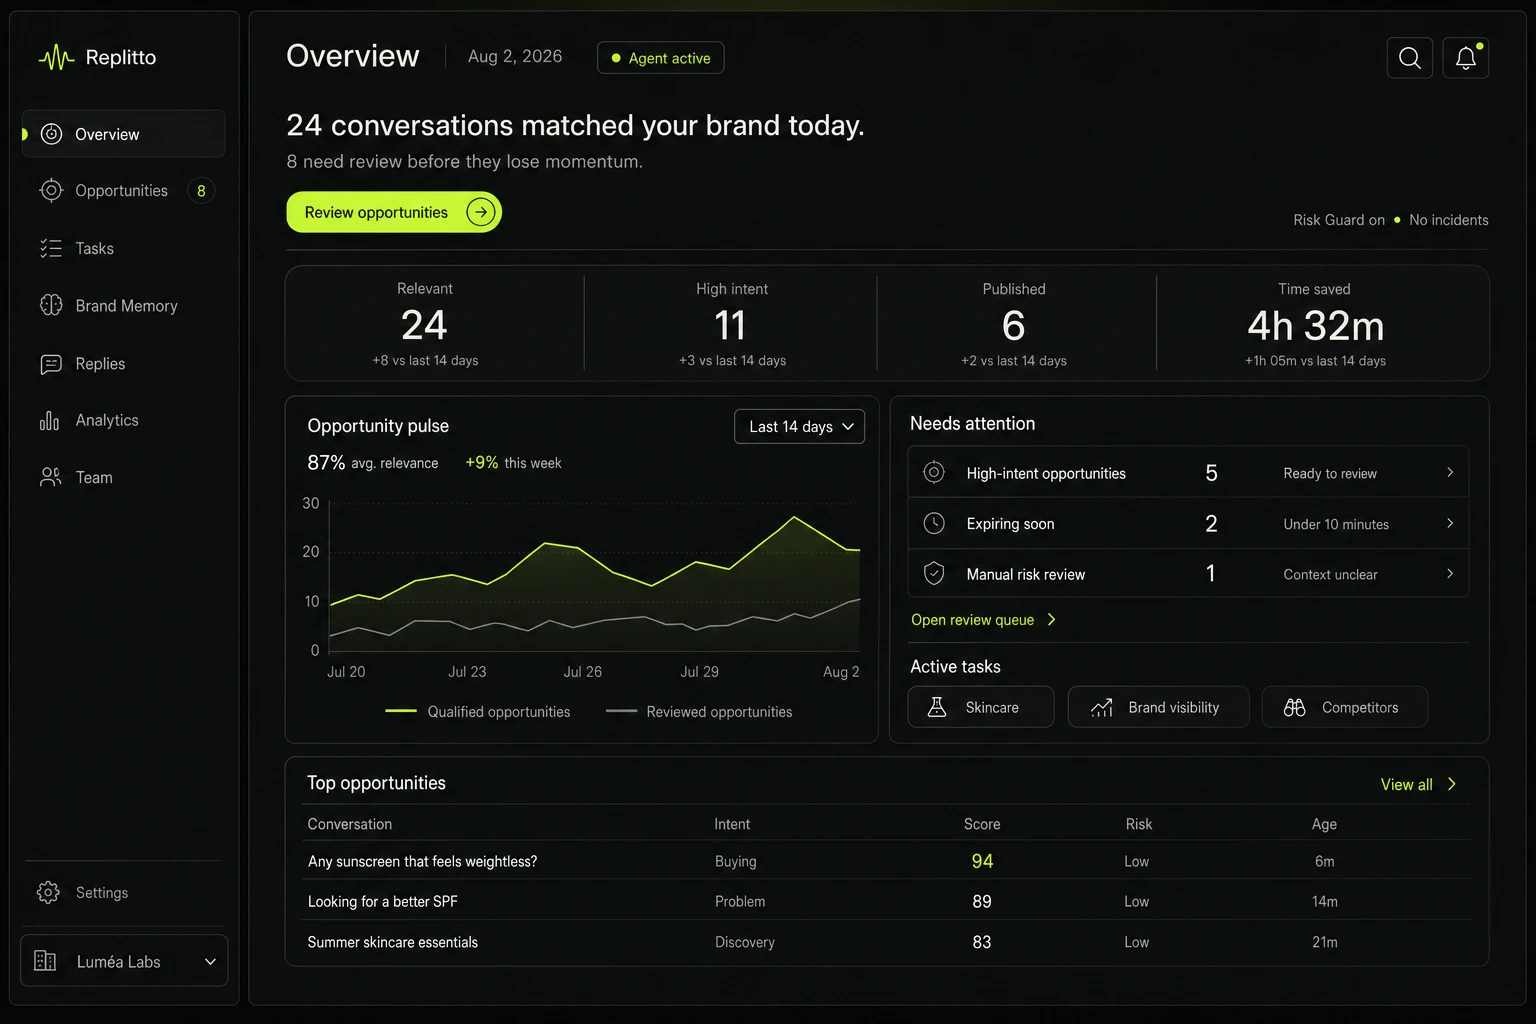Click the Agent active status pill
Image resolution: width=1536 pixels, height=1024 pixels.
point(661,58)
